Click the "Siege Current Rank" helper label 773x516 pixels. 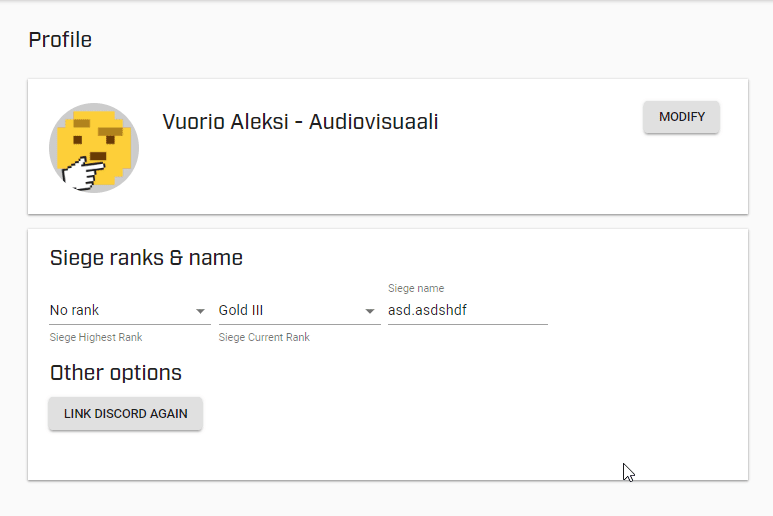coord(264,337)
